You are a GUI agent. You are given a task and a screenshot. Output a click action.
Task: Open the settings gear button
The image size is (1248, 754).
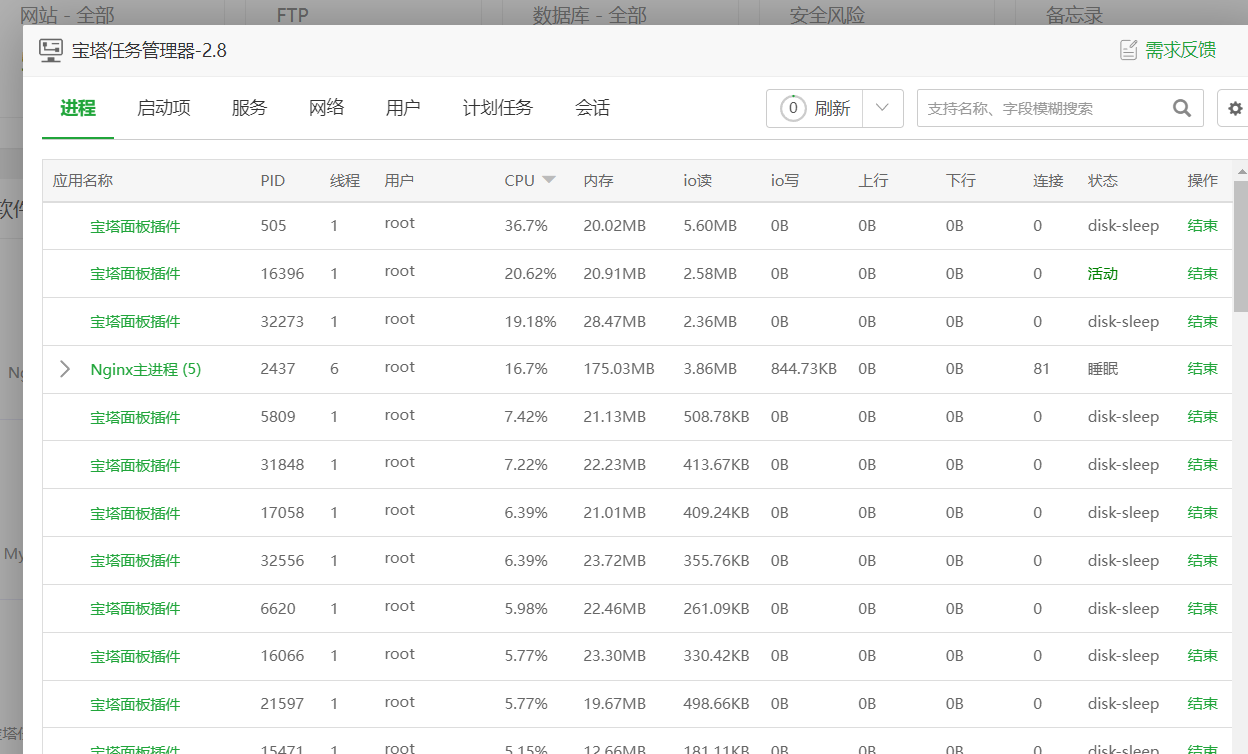tap(1235, 108)
